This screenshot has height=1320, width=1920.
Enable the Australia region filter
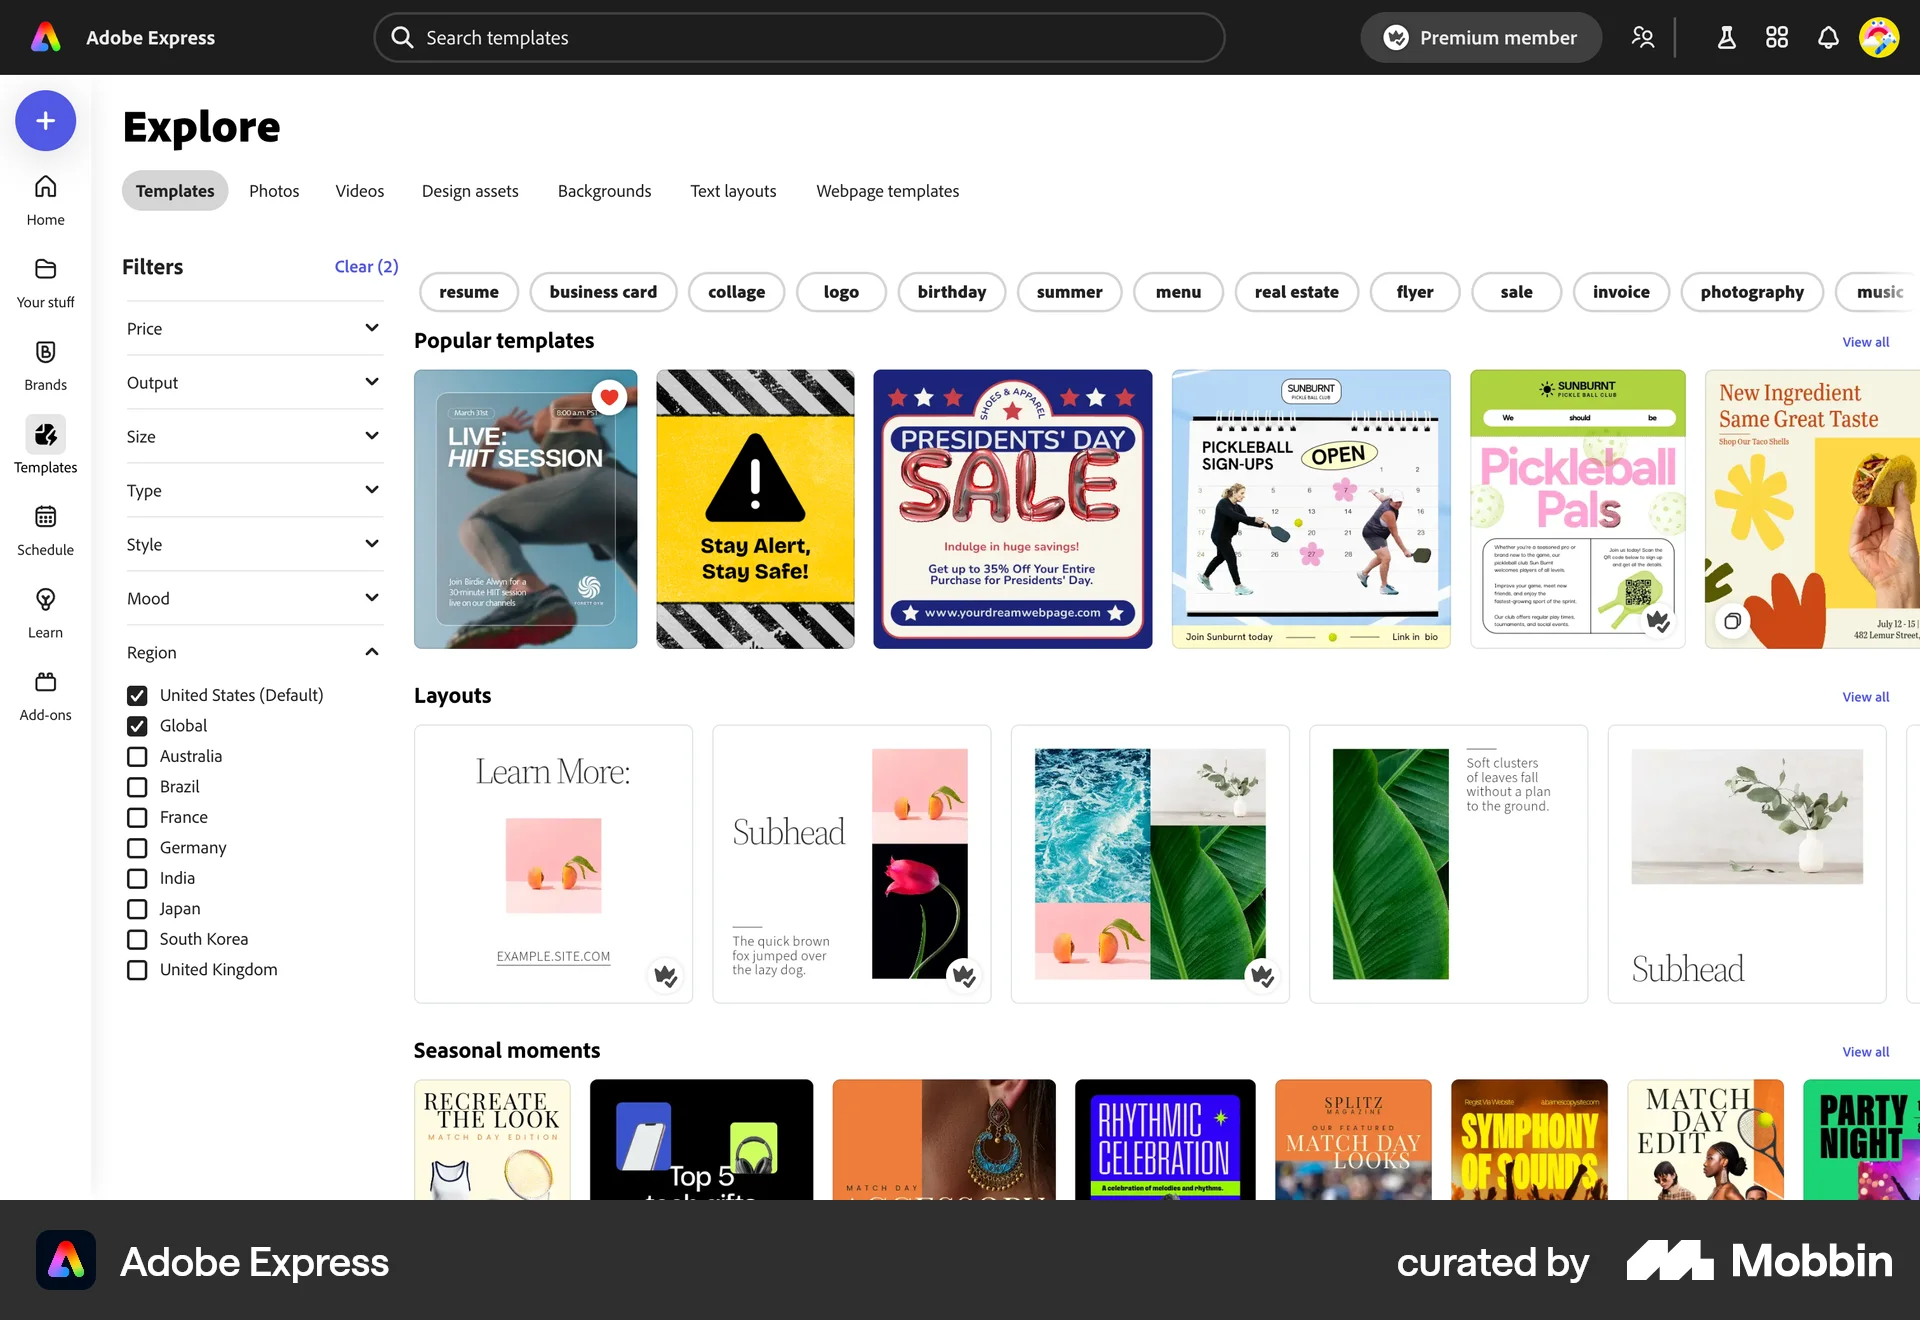coord(137,756)
